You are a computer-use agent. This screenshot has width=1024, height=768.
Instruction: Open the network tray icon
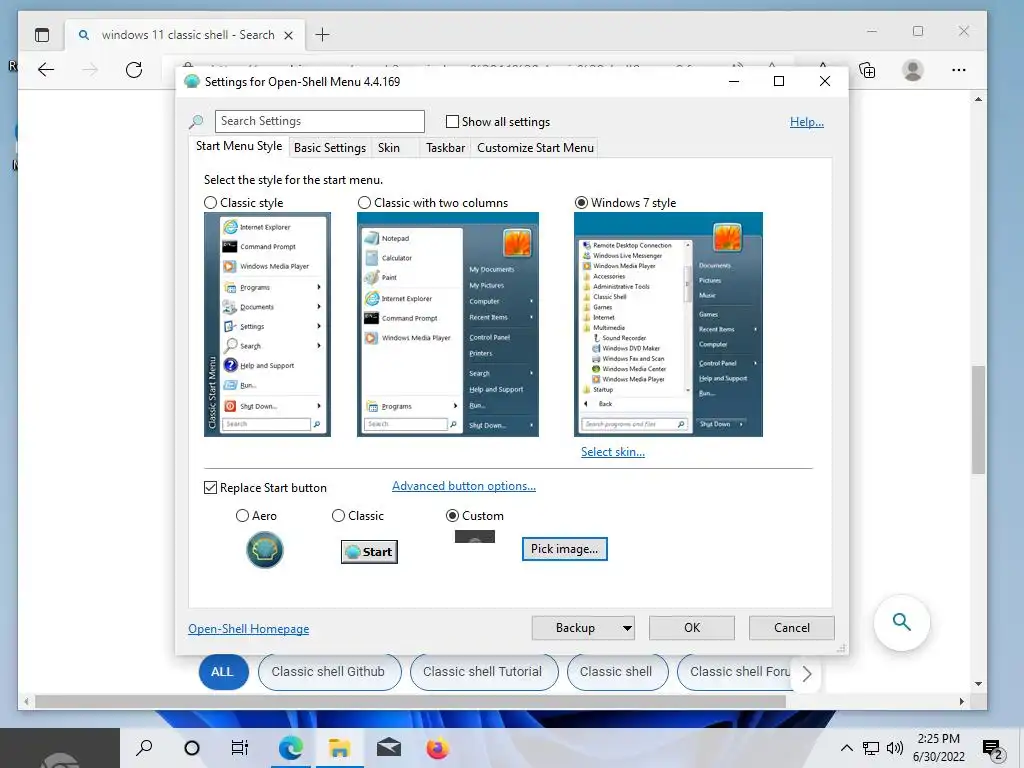click(x=871, y=748)
